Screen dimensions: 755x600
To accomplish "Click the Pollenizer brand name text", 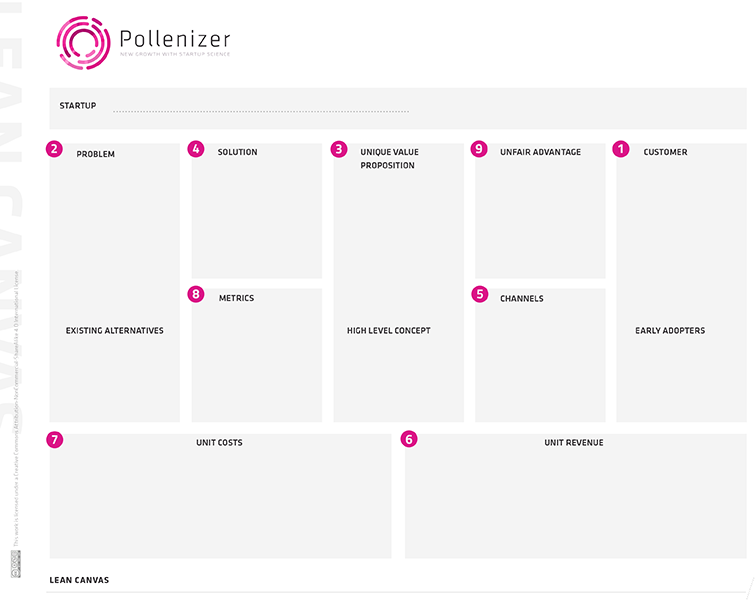I will tap(175, 39).
